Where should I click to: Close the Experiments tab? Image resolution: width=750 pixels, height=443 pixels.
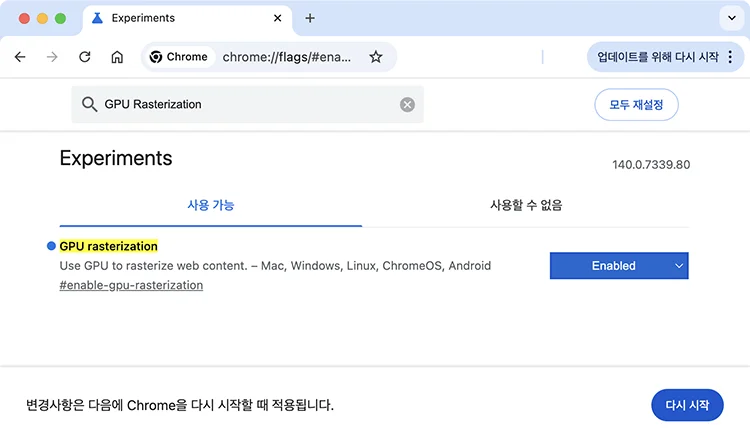click(x=277, y=18)
